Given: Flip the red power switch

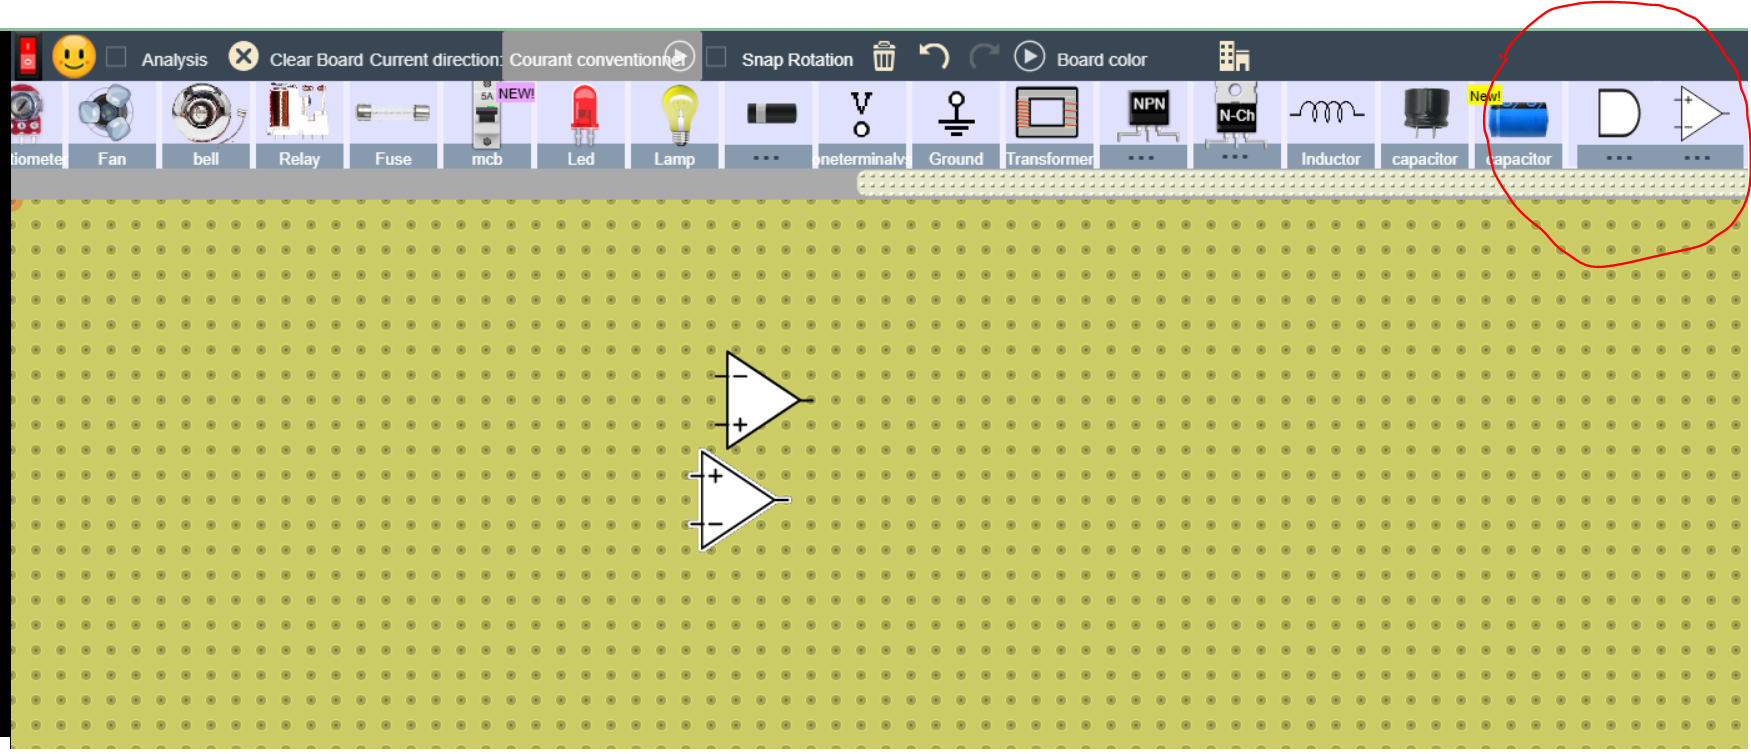Looking at the screenshot, I should [28, 57].
